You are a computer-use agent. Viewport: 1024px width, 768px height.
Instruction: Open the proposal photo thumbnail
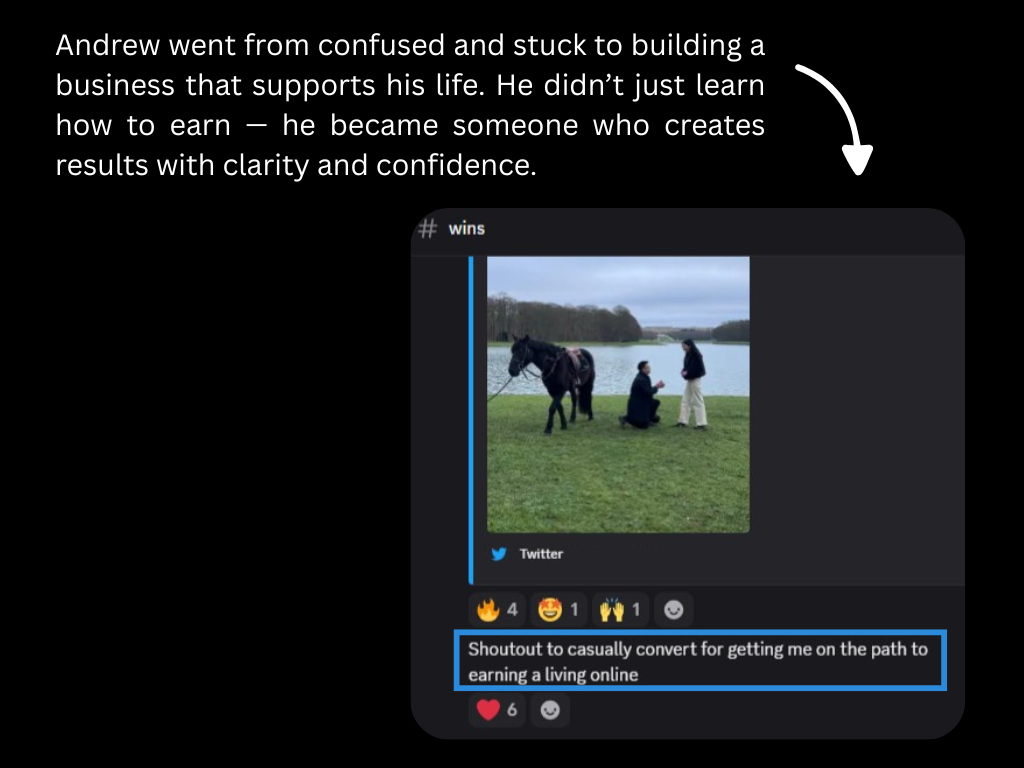[x=618, y=394]
